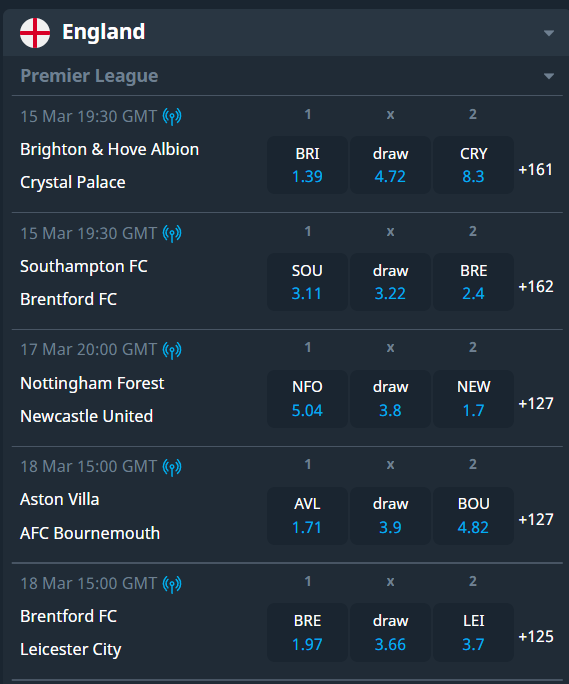Open +161 more markets for Brighton match
The height and width of the screenshot is (684, 569).
pos(535,169)
